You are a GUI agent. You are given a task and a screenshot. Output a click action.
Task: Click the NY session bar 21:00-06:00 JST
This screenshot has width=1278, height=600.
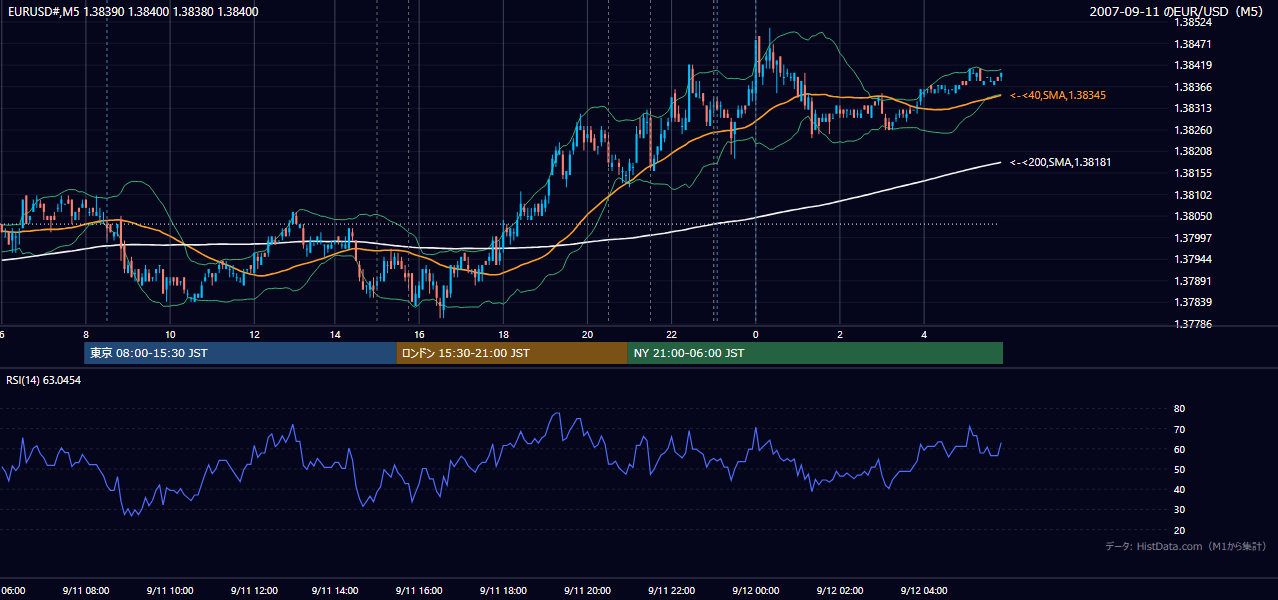tap(815, 353)
